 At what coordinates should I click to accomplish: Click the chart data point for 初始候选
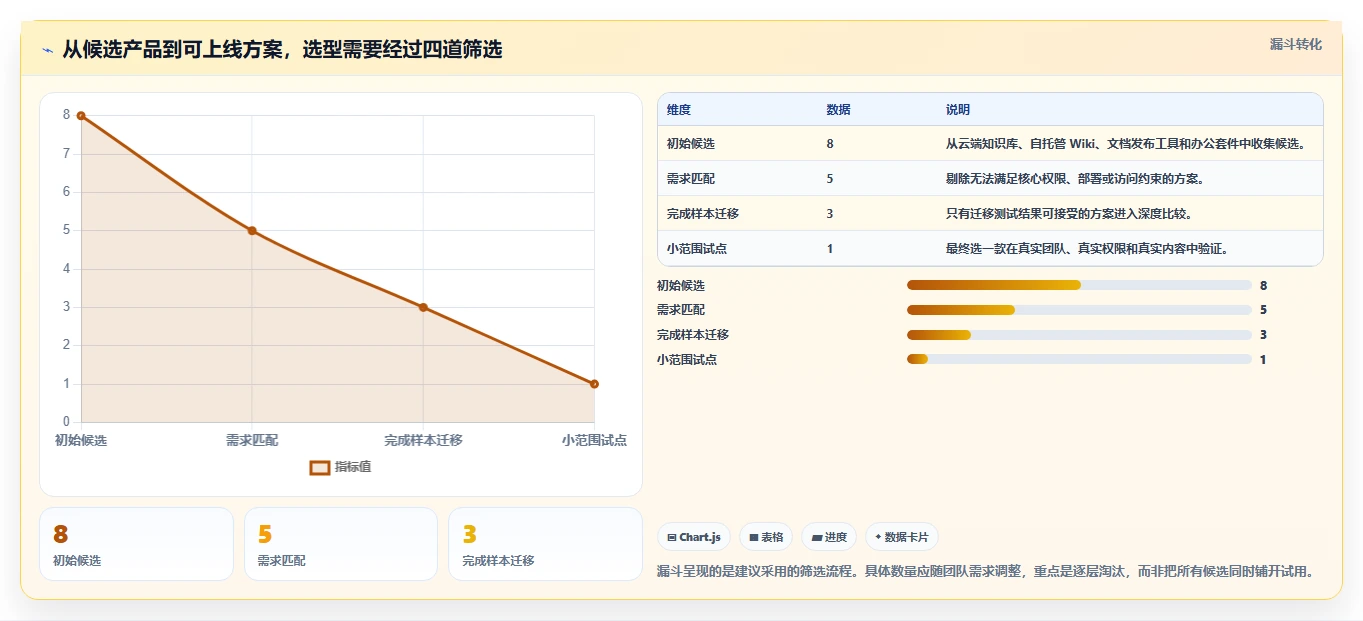(x=81, y=116)
